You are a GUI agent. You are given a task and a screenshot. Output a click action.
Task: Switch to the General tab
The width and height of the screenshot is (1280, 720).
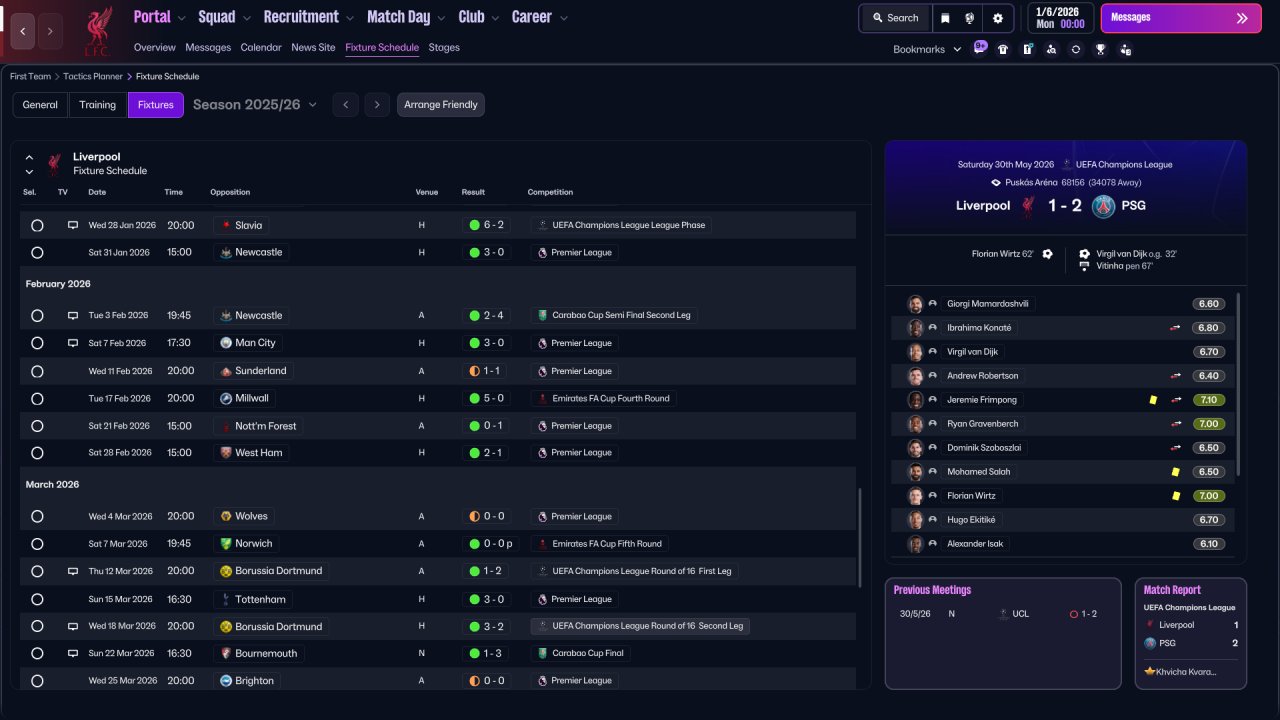point(40,105)
